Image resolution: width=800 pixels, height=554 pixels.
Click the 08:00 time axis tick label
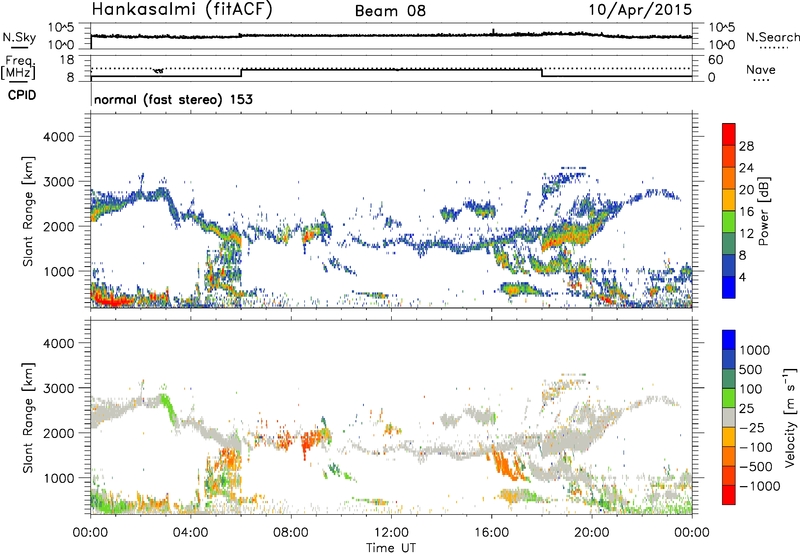(291, 533)
